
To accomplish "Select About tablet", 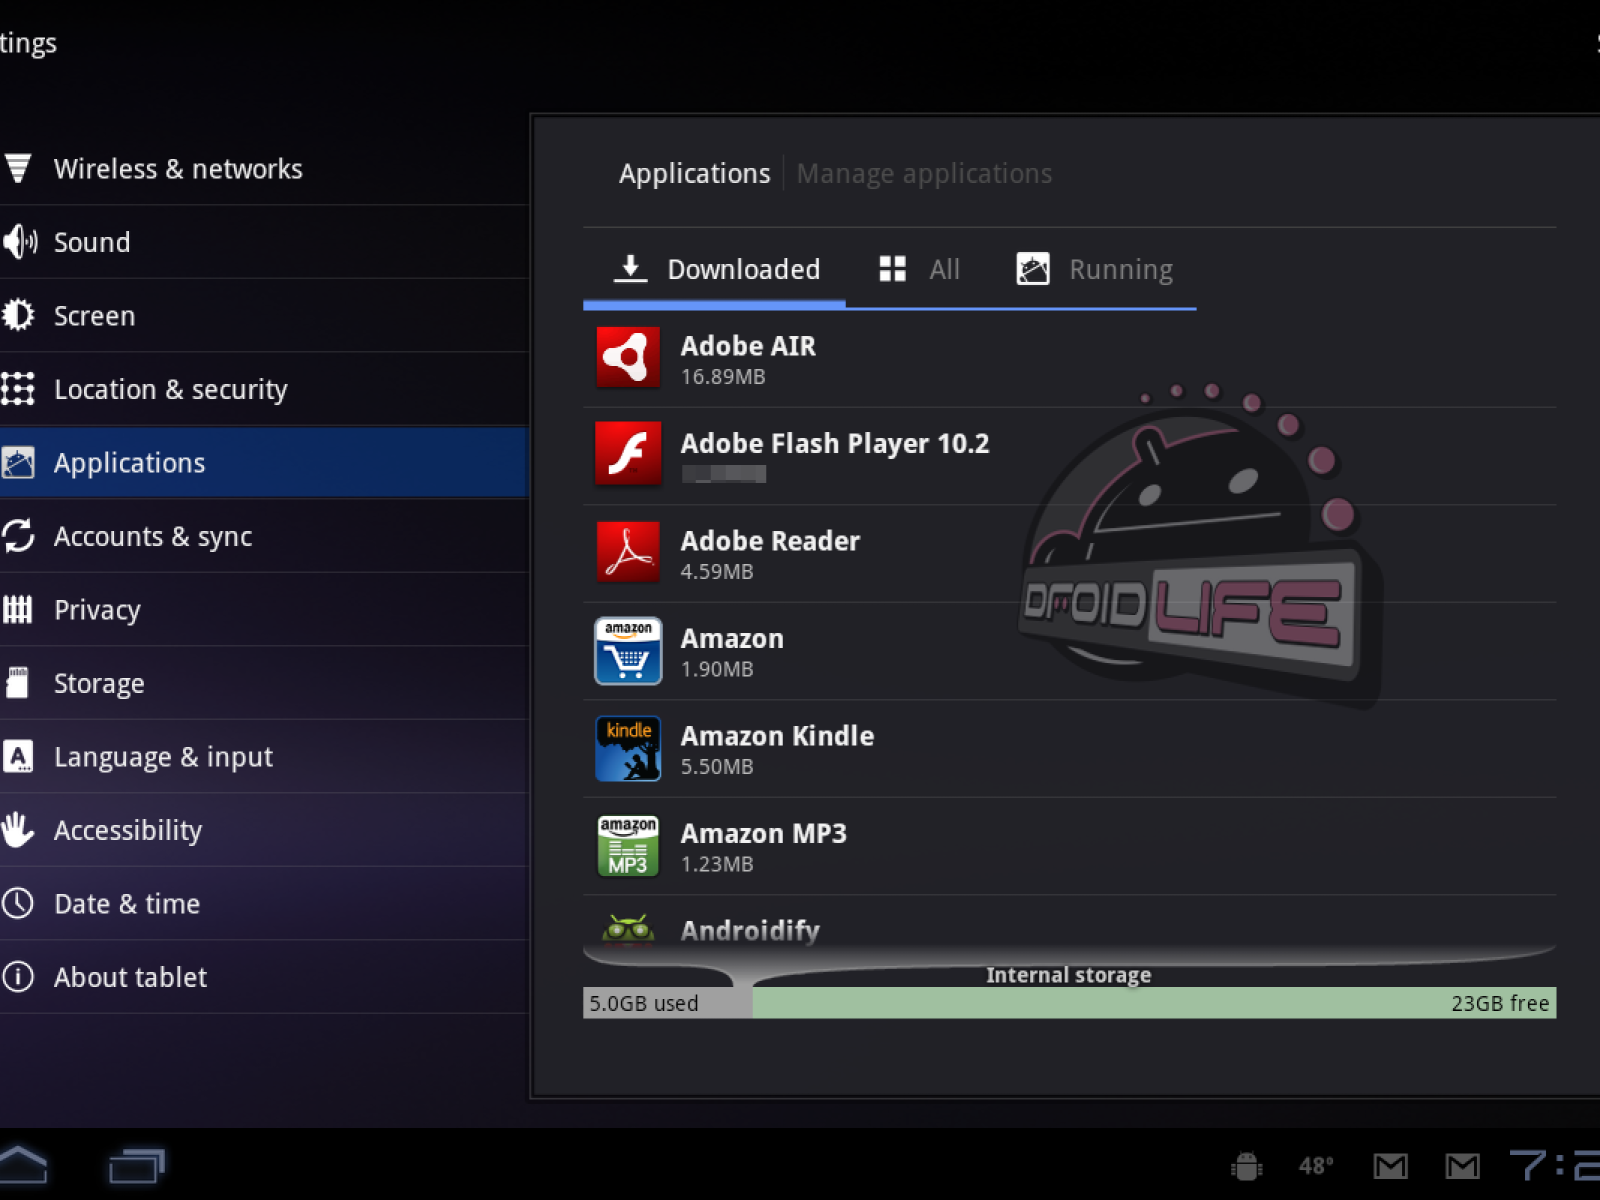I will (130, 978).
